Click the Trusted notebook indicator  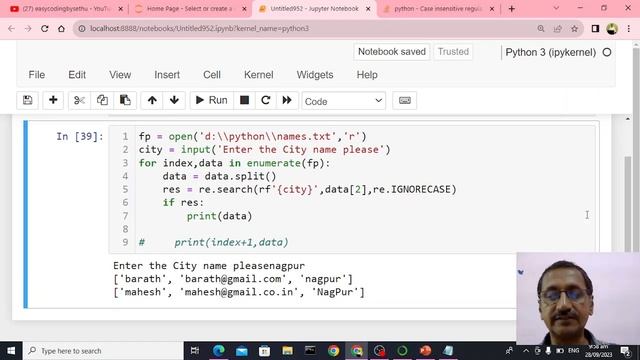click(x=453, y=52)
